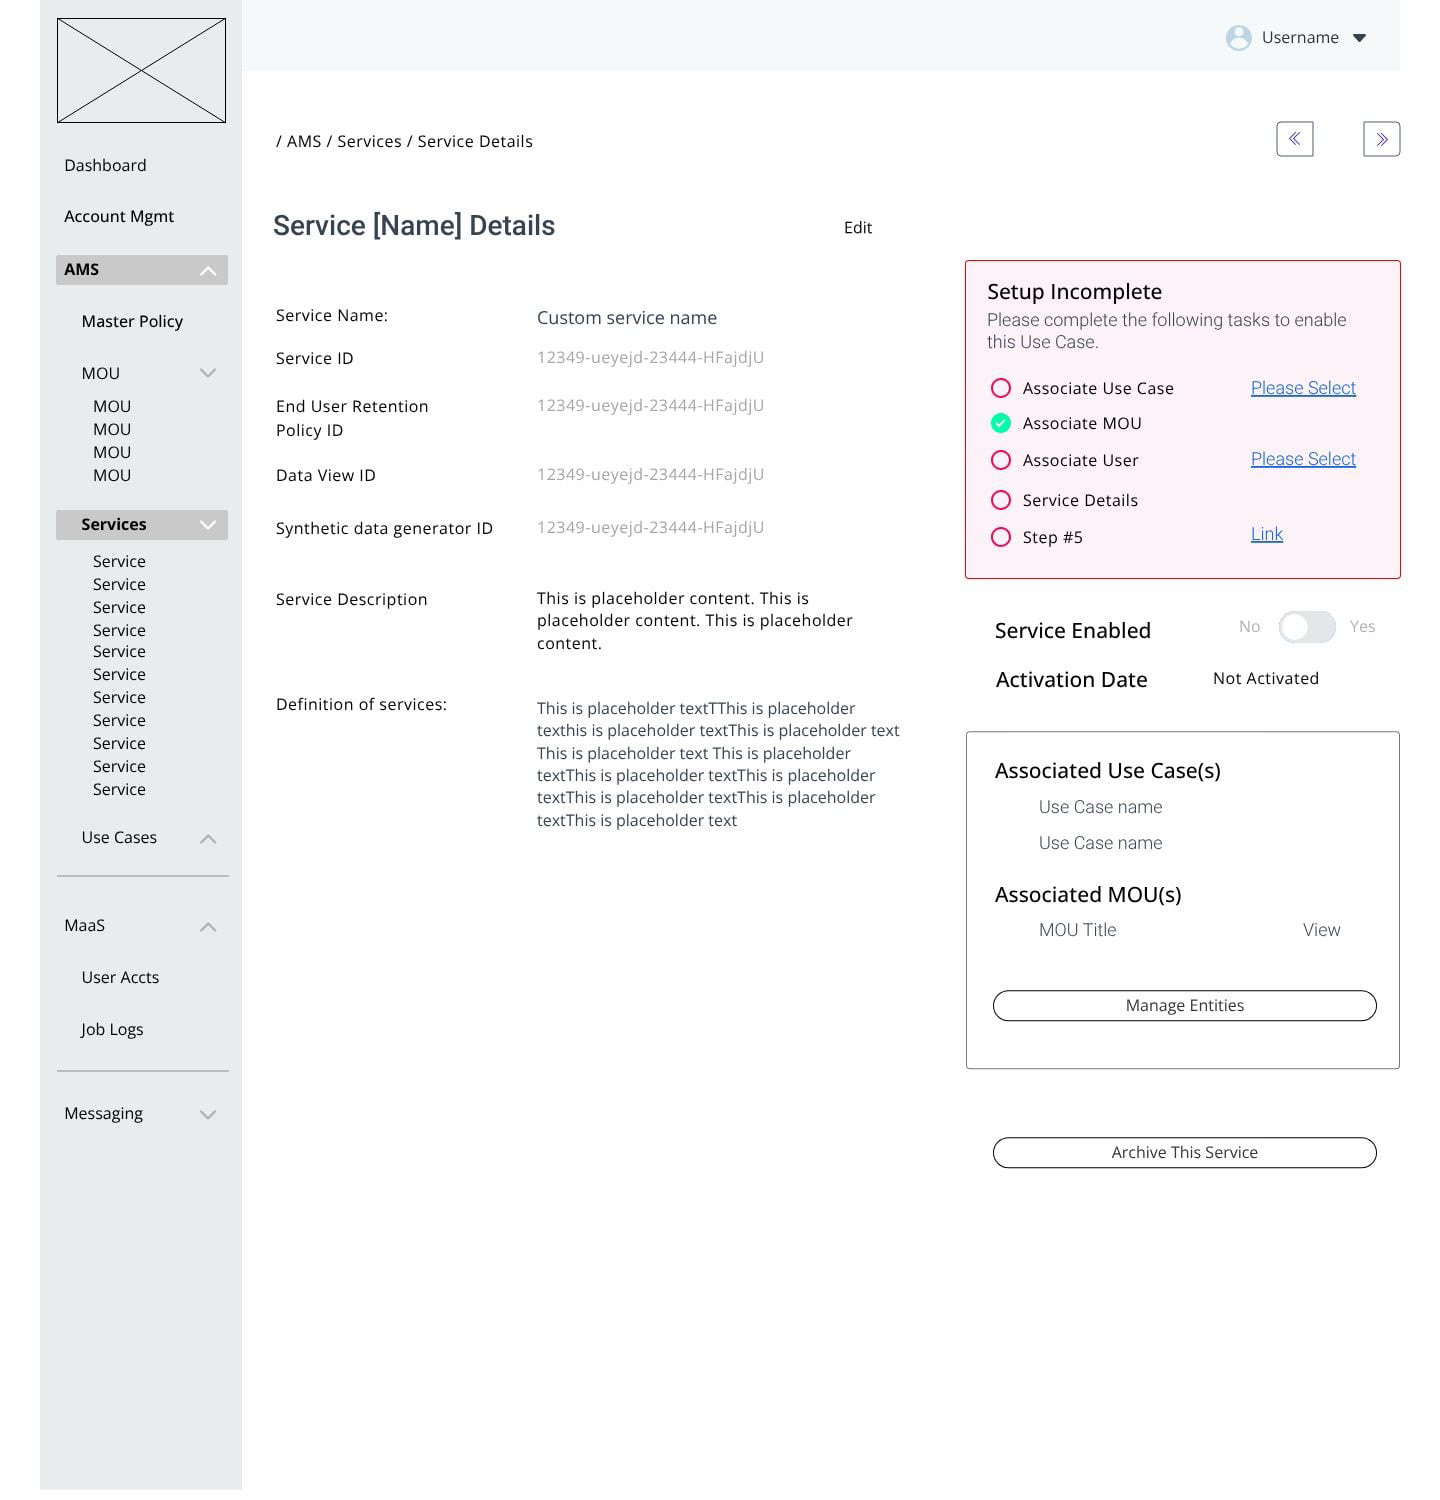Select the Step #5 status circle
The height and width of the screenshot is (1500, 1440).
(x=1001, y=537)
